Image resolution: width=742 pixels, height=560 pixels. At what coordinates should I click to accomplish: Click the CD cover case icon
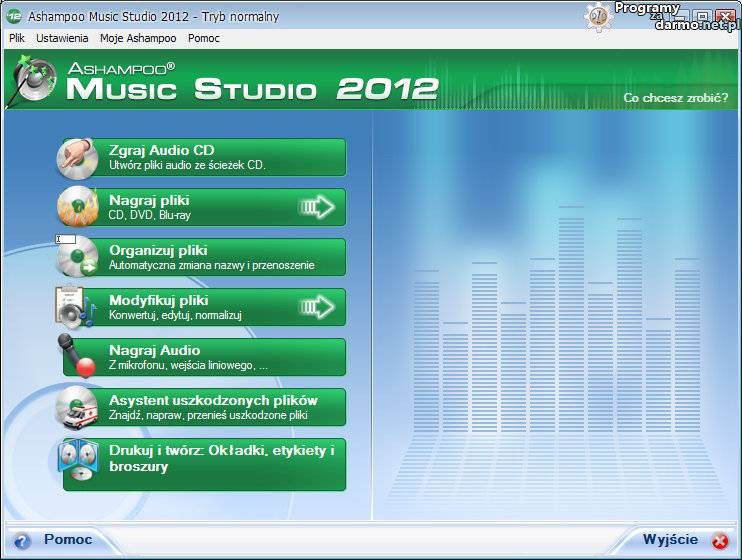(x=78, y=460)
